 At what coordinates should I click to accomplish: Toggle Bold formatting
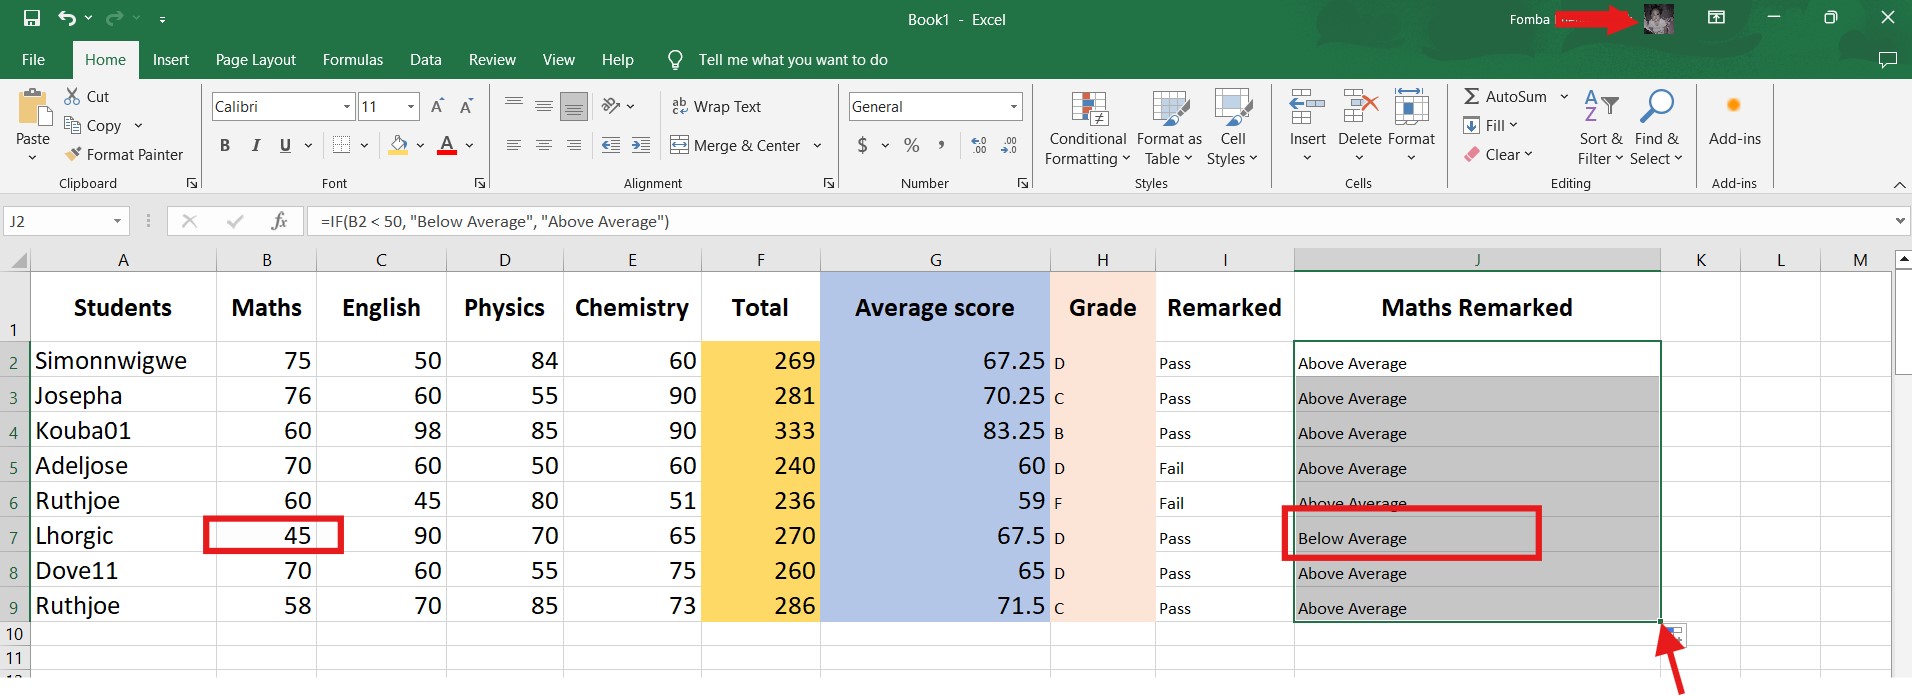(225, 146)
